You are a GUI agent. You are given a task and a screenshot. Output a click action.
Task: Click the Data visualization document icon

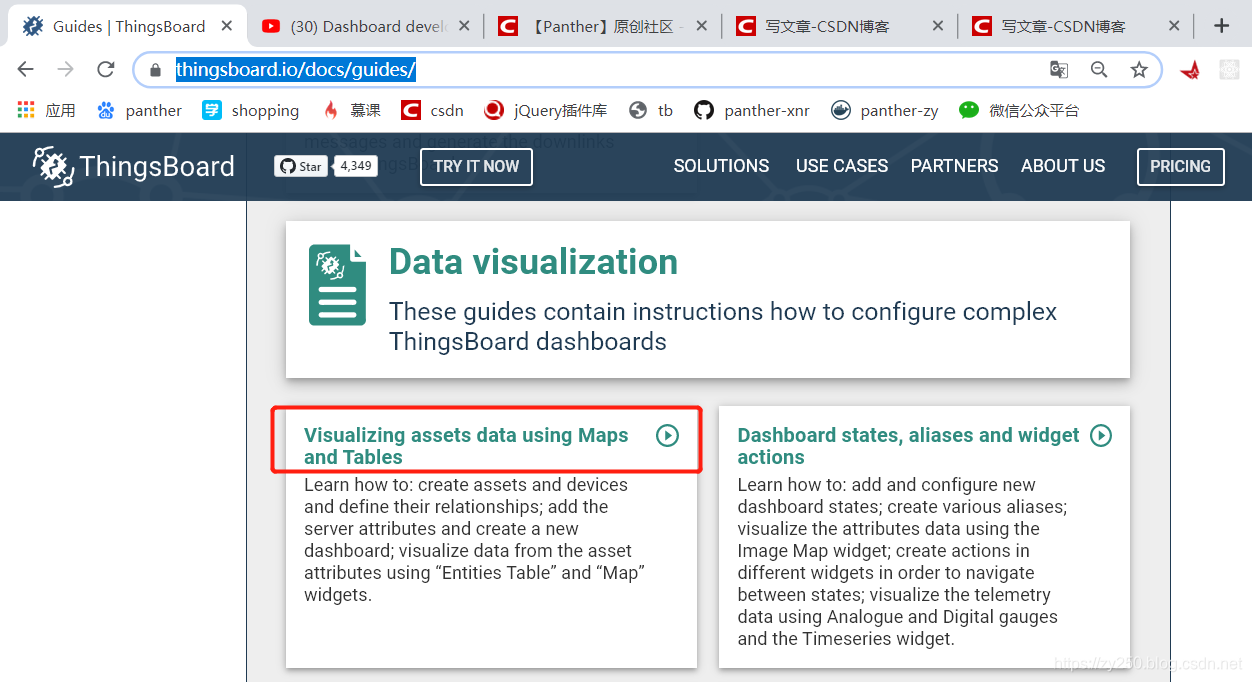coord(337,285)
